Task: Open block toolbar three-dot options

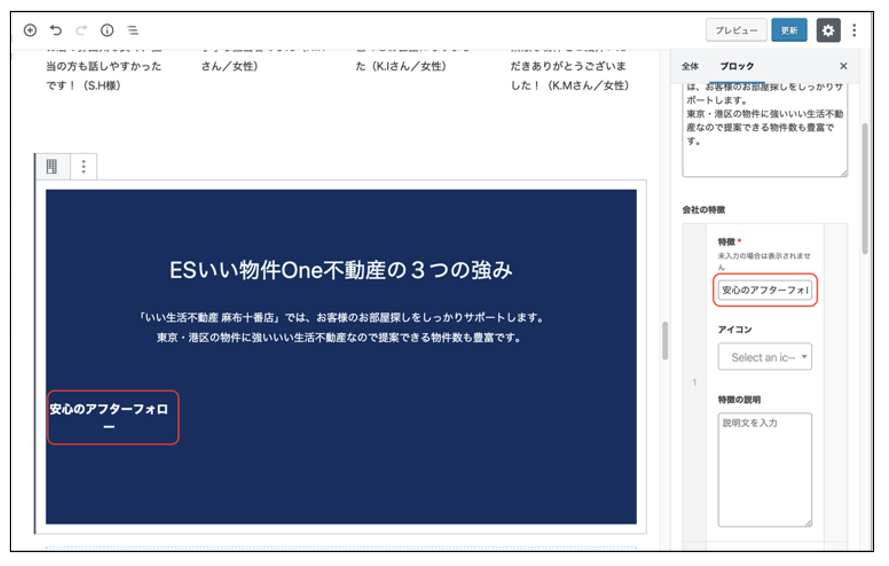Action: coord(83,167)
